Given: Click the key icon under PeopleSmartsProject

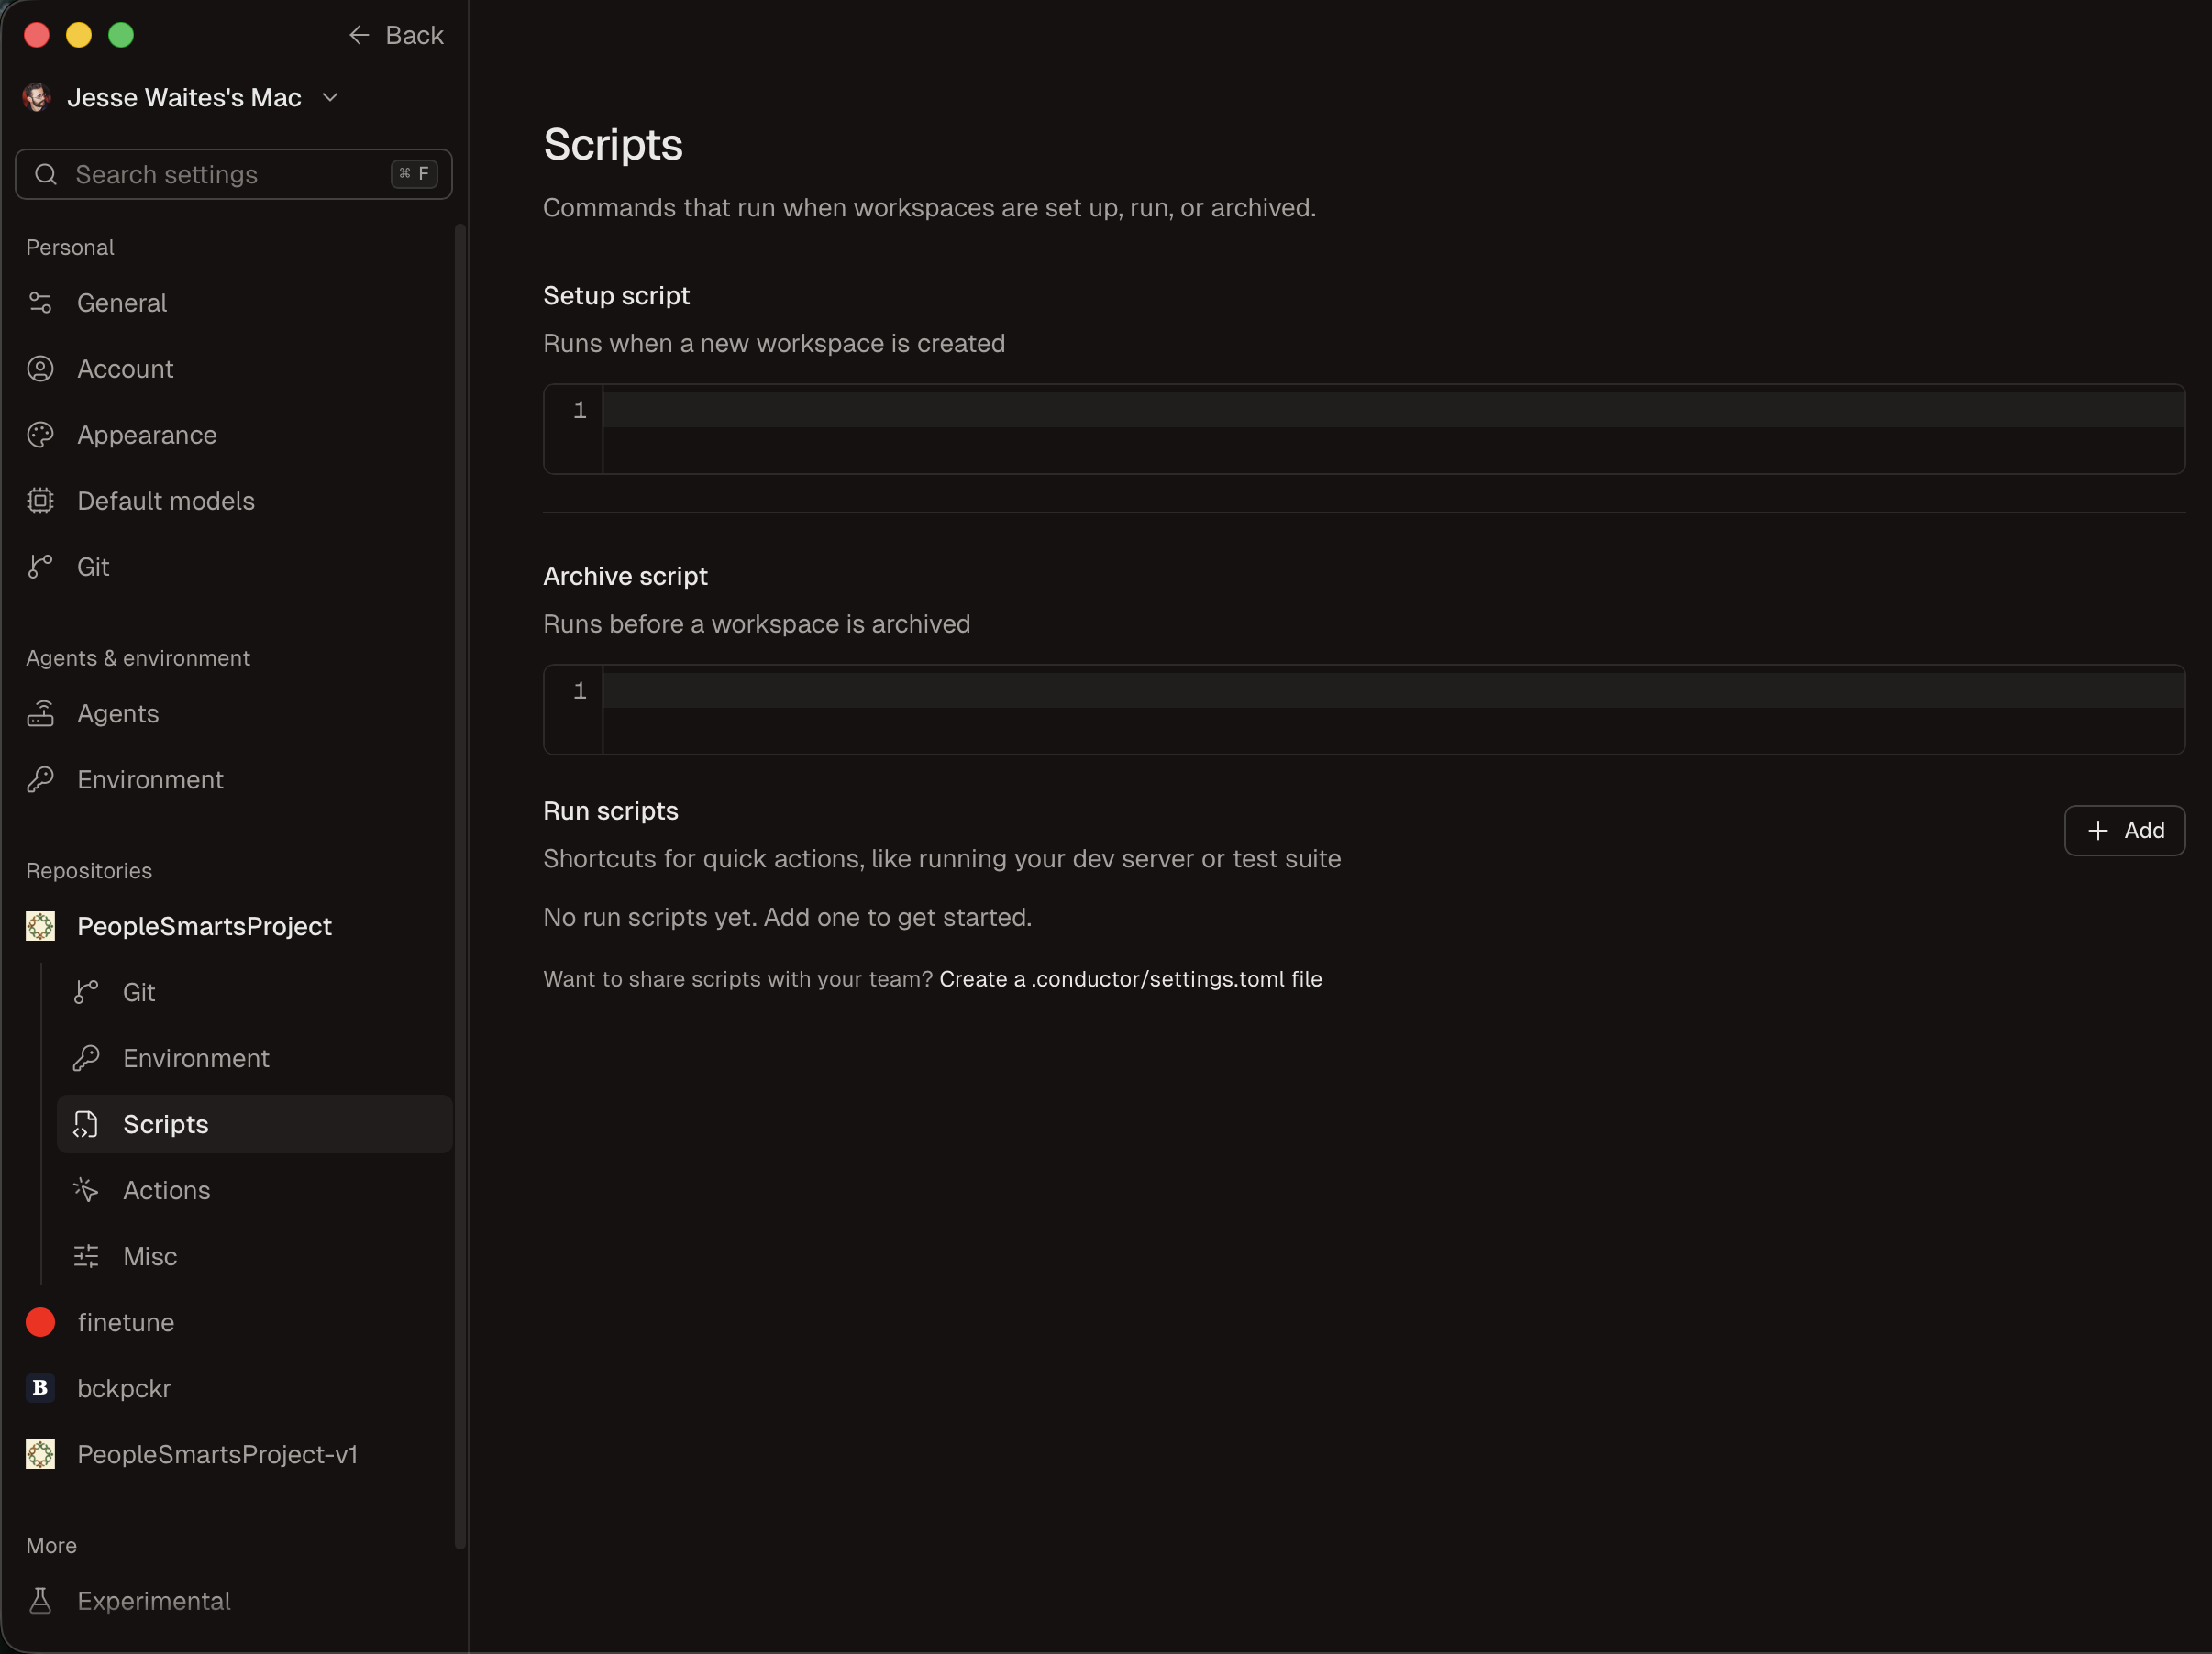Looking at the screenshot, I should click(x=86, y=1059).
